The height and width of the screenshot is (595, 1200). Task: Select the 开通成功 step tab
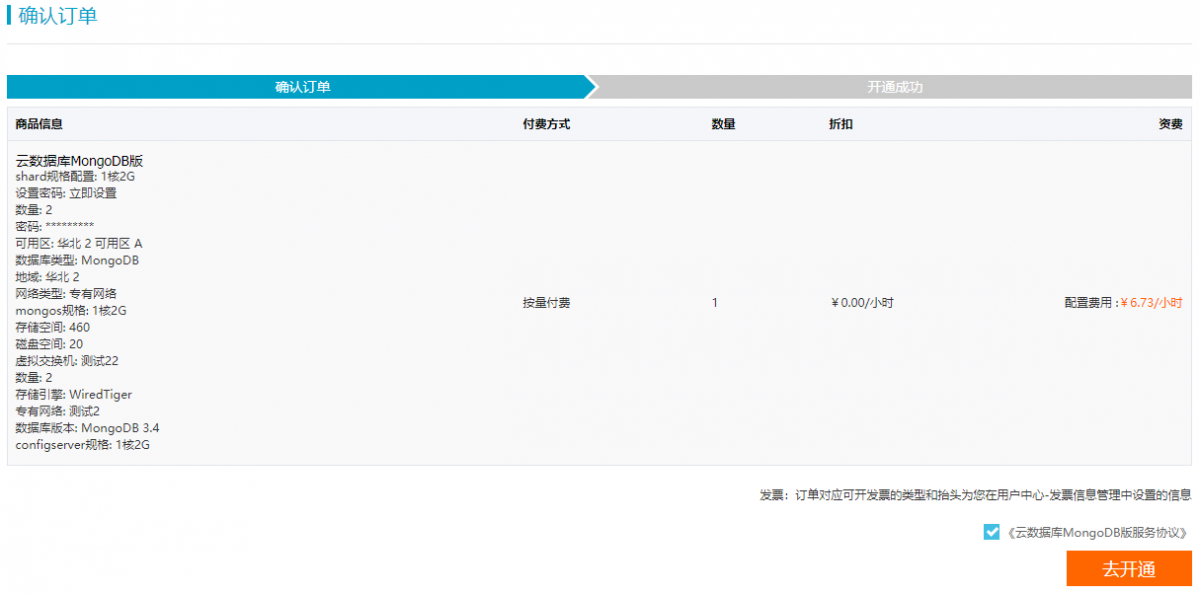894,87
